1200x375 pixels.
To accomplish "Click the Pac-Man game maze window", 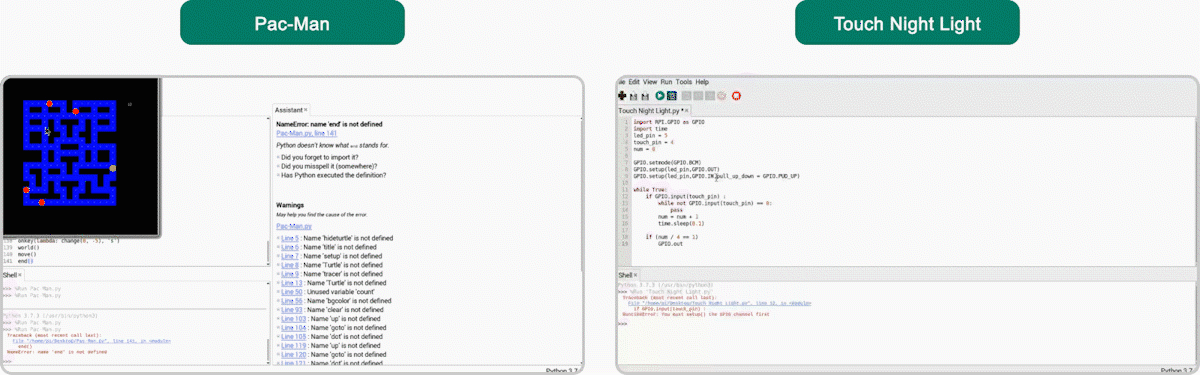I will [80, 157].
